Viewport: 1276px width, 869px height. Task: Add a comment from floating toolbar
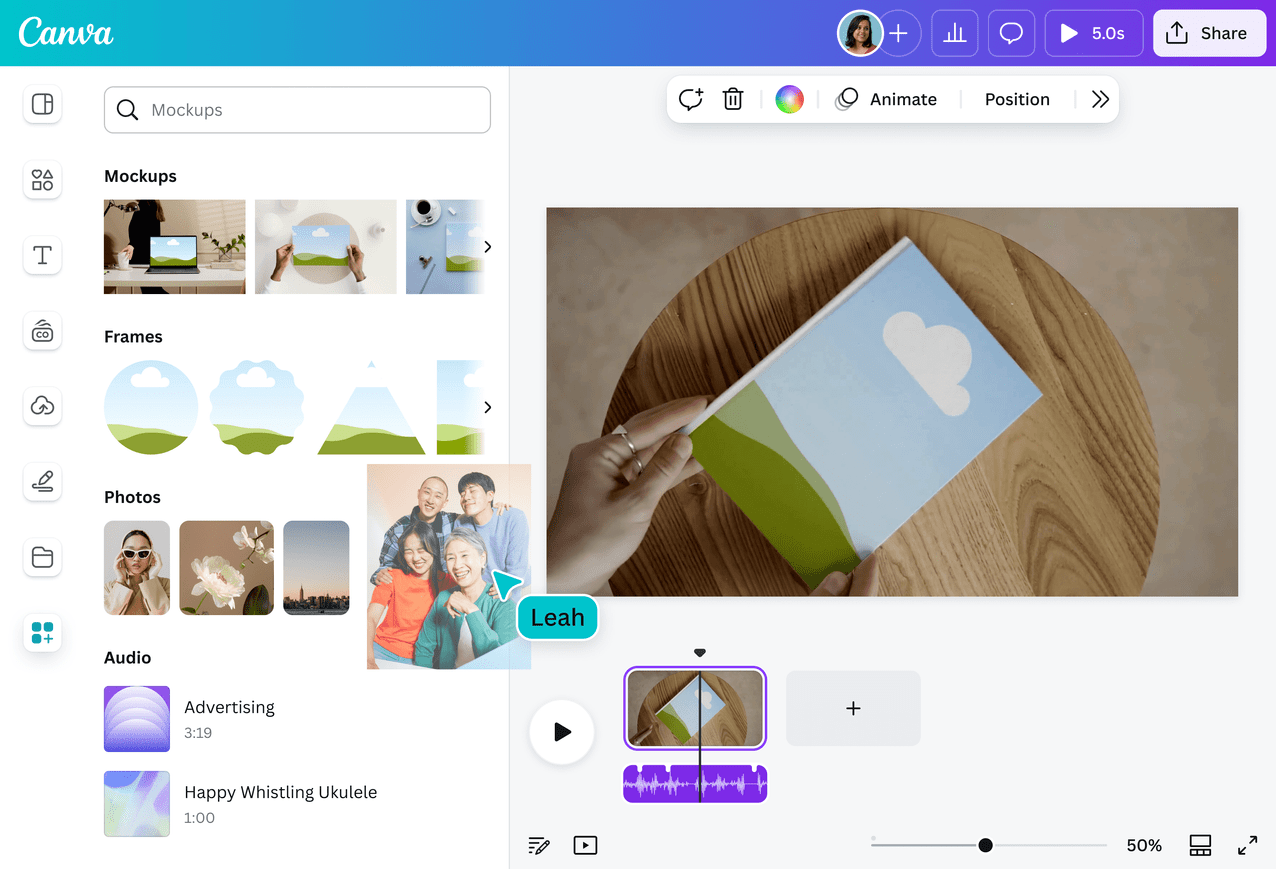[x=691, y=99]
